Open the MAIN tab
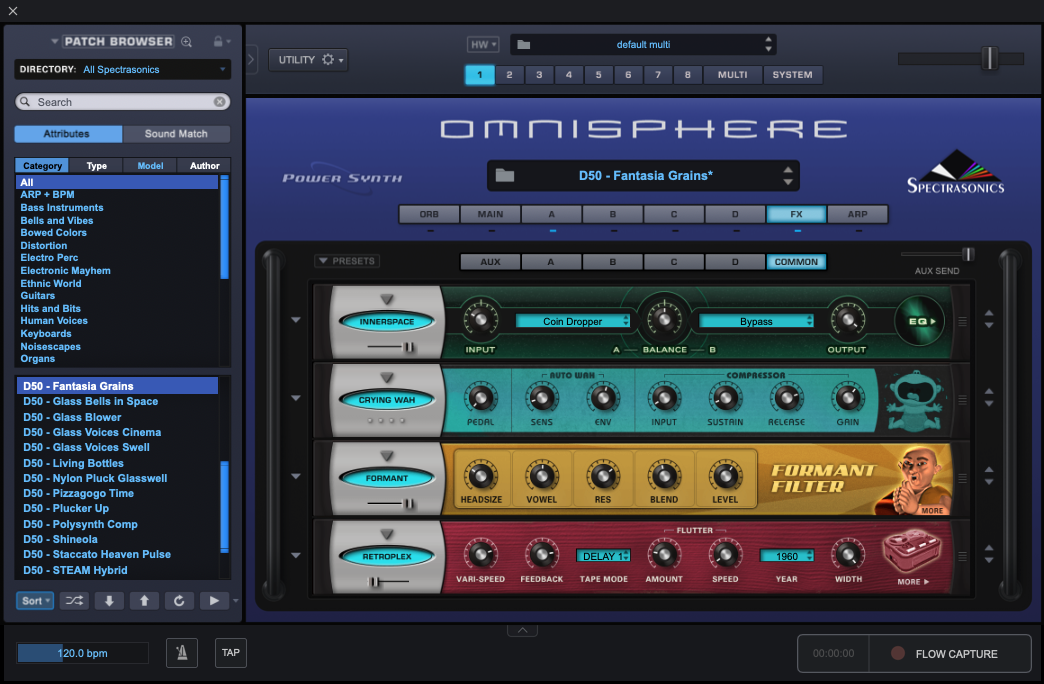The width and height of the screenshot is (1044, 684). point(490,214)
